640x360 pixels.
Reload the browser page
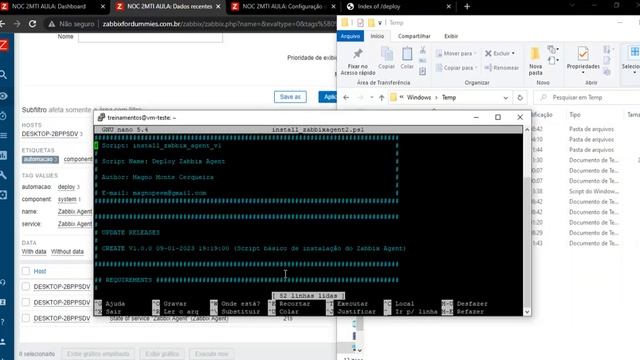tap(33, 24)
